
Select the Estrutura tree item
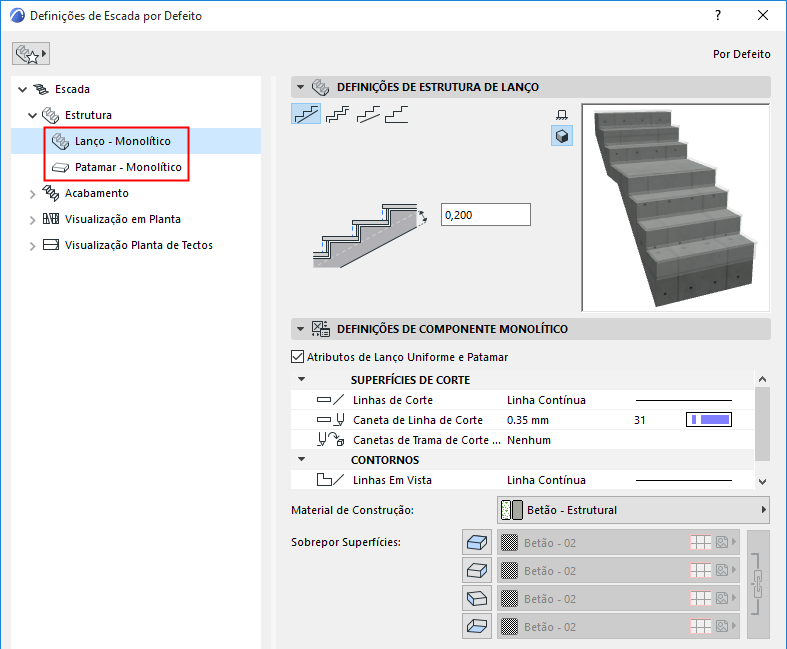point(88,115)
